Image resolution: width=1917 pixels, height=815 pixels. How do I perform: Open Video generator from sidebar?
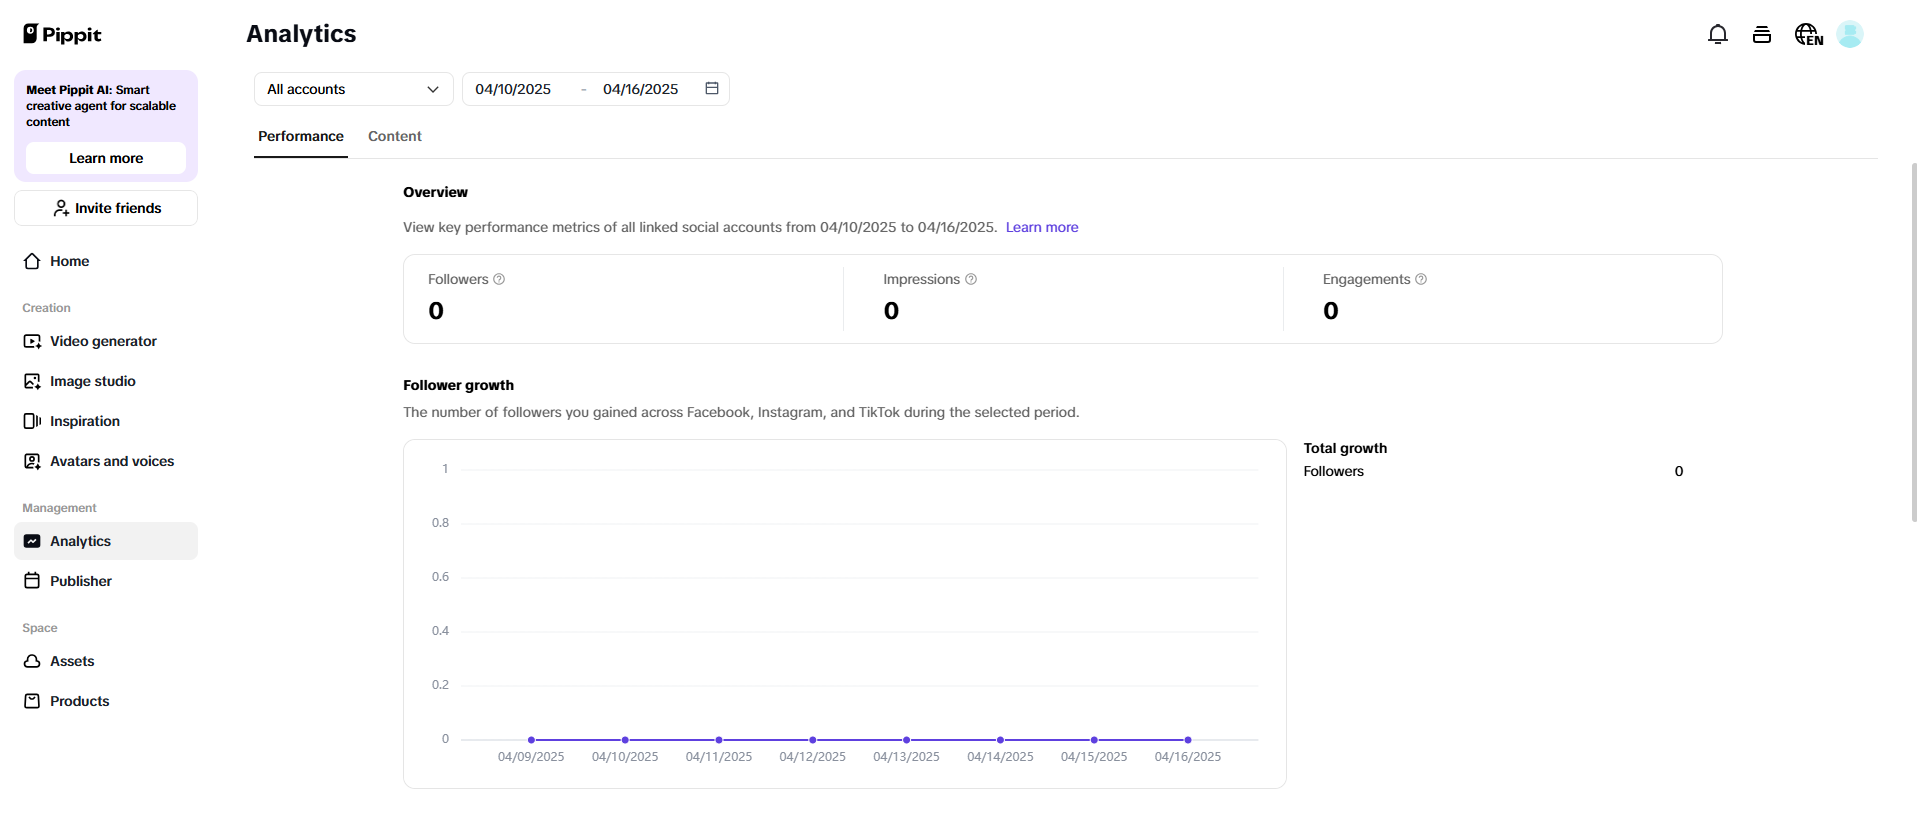(106, 341)
